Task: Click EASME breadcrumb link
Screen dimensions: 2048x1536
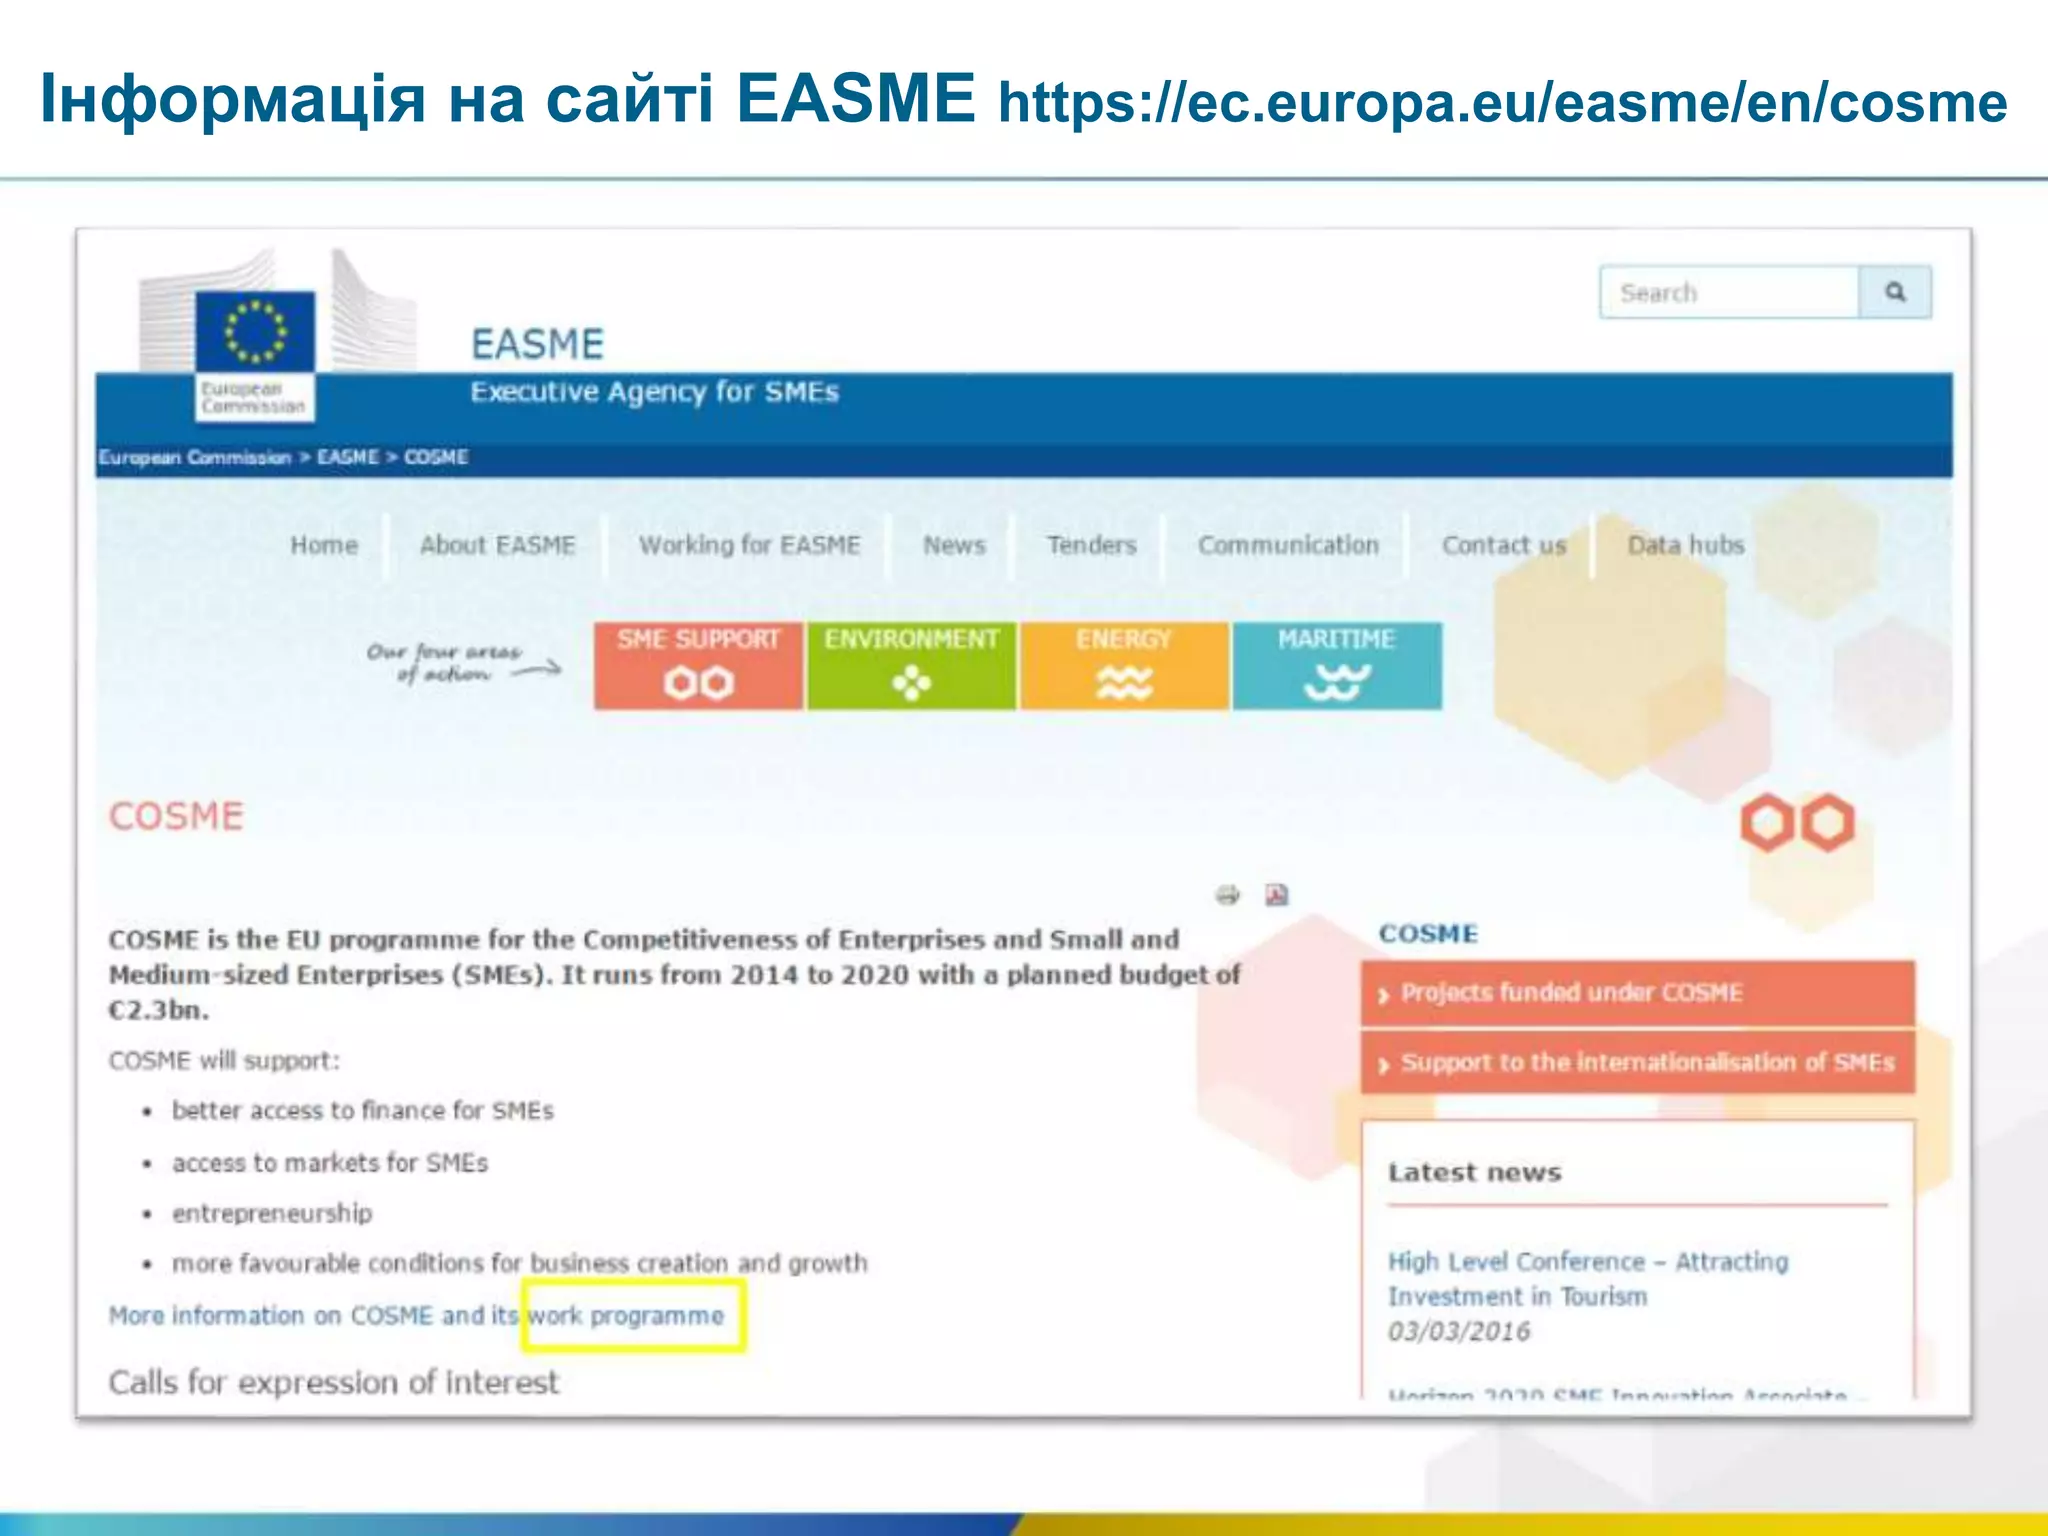Action: tap(347, 457)
